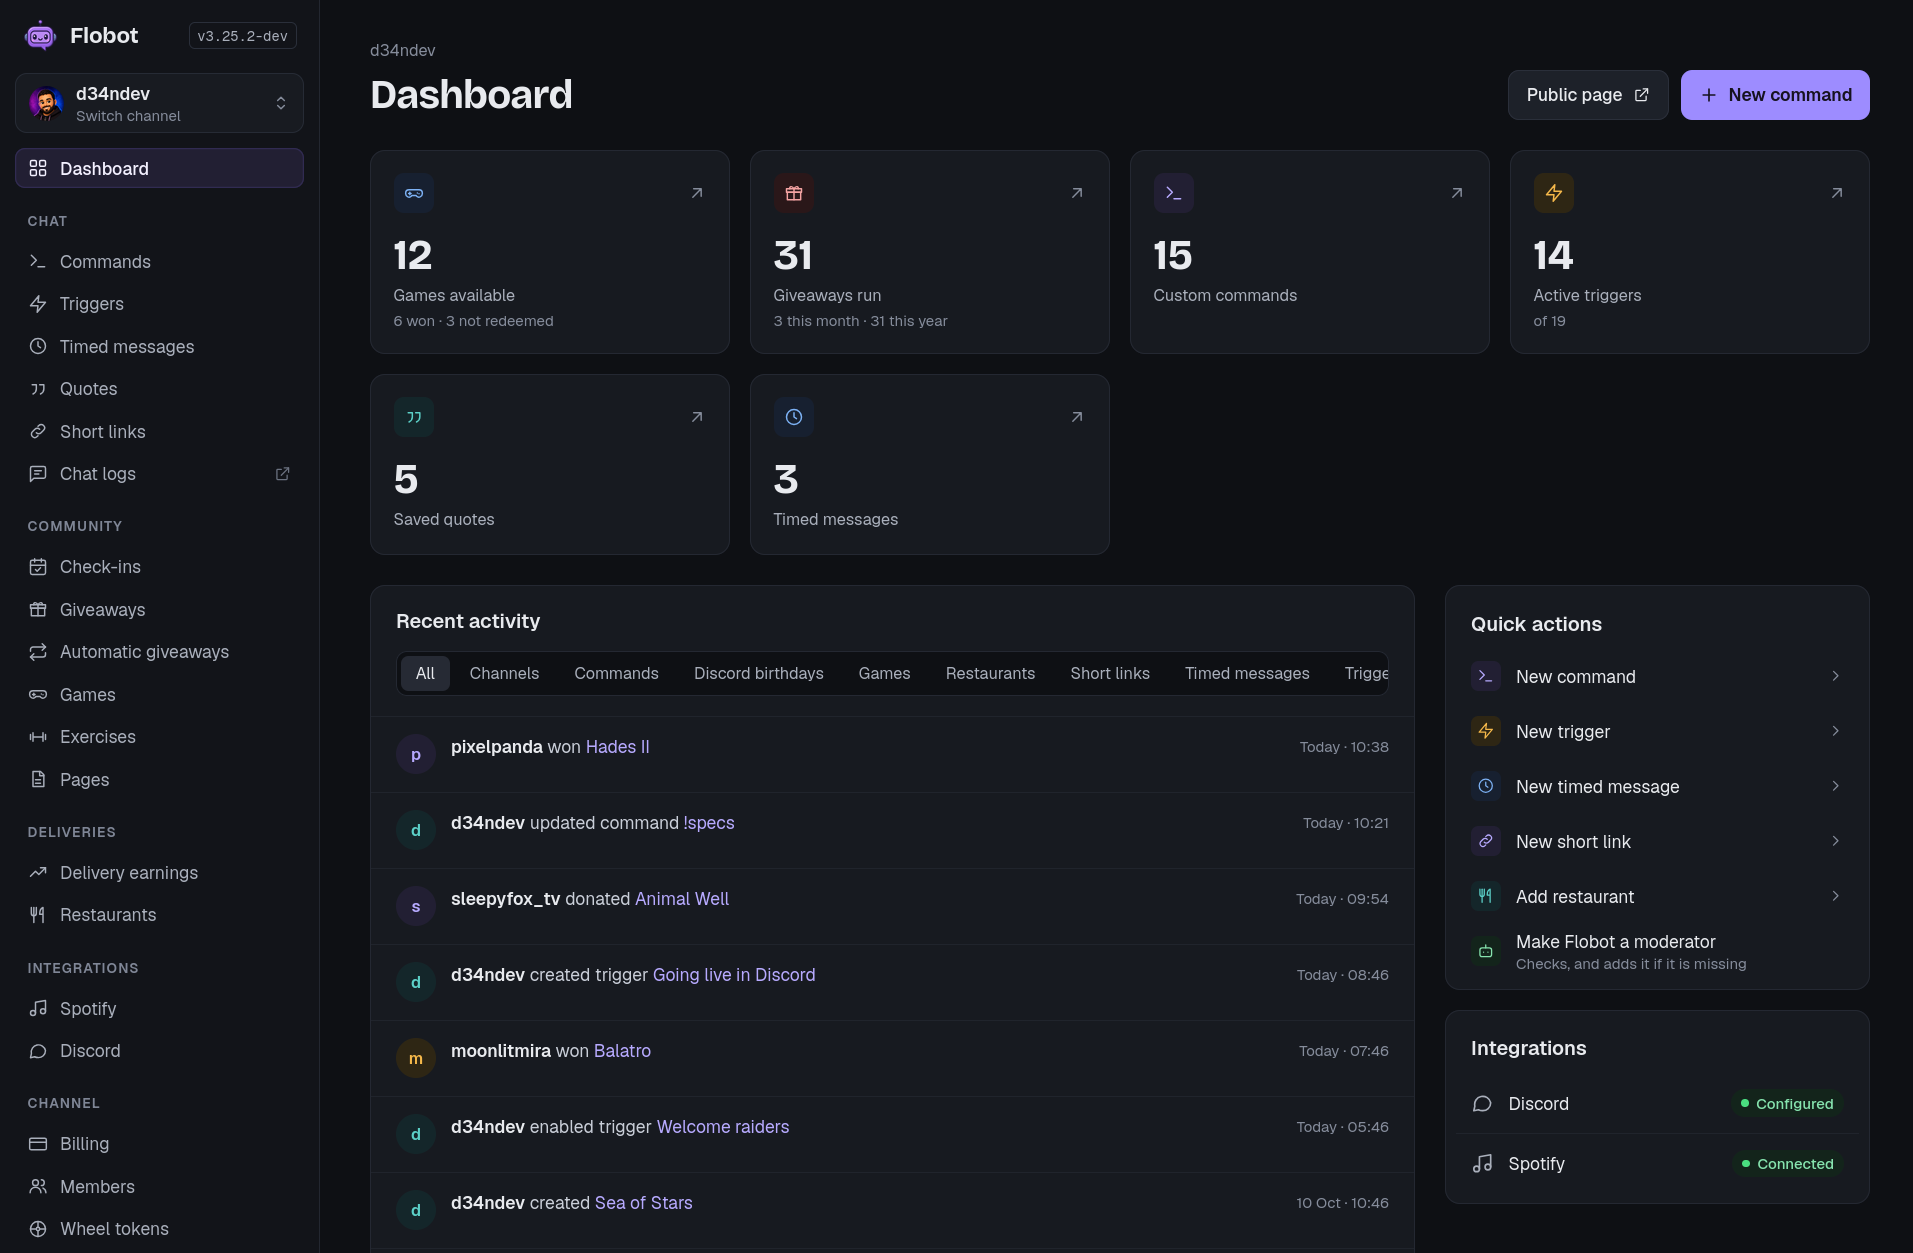This screenshot has width=1913, height=1253.
Task: Open the !specs command link
Action: [709, 823]
